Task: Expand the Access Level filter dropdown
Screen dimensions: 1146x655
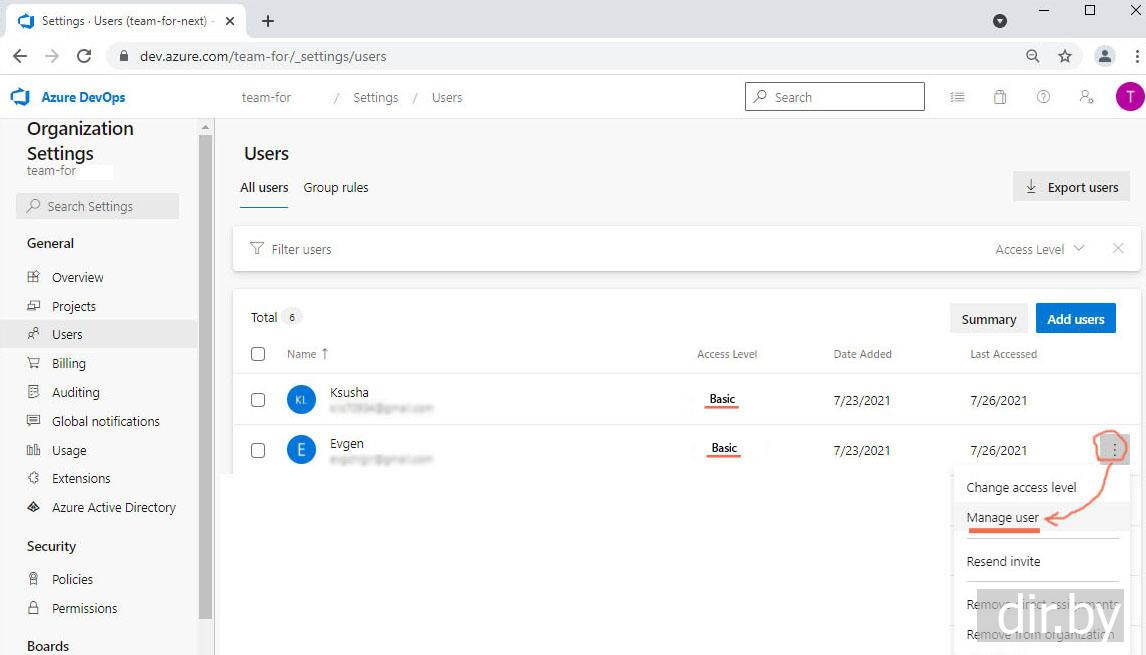Action: (x=1040, y=249)
